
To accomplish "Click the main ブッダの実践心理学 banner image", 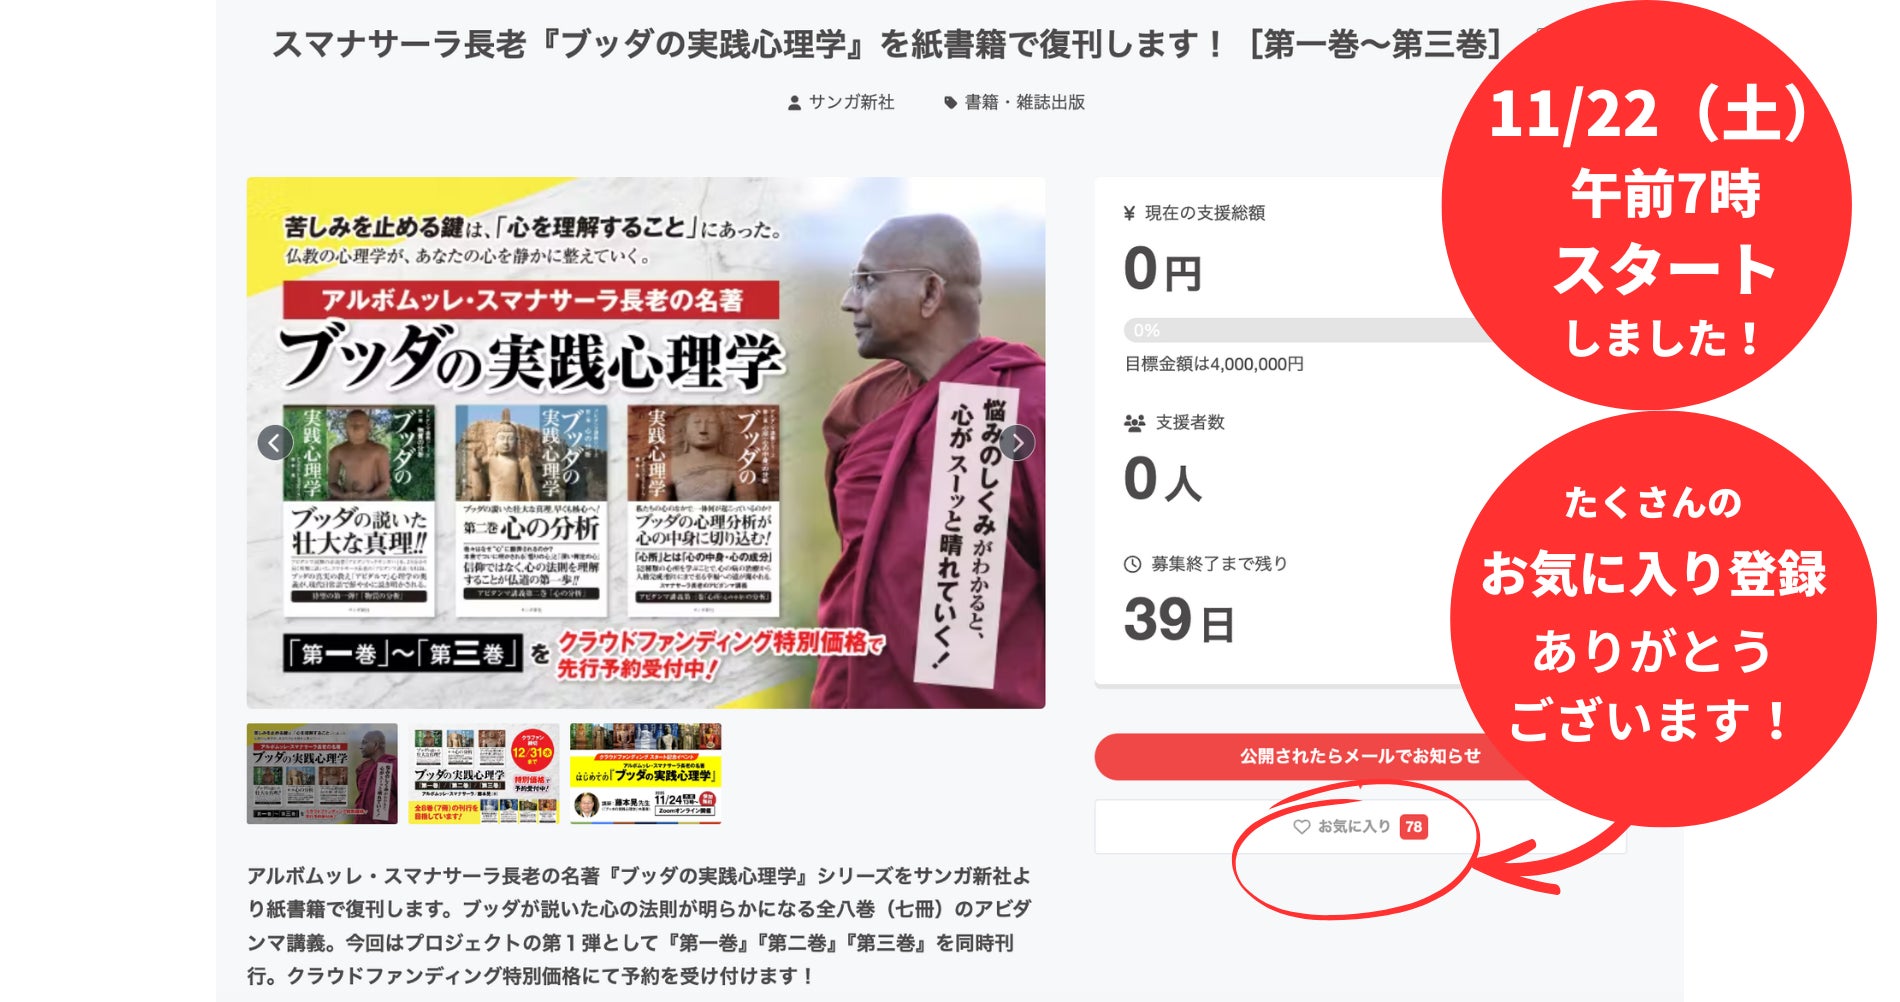I will click(646, 443).
